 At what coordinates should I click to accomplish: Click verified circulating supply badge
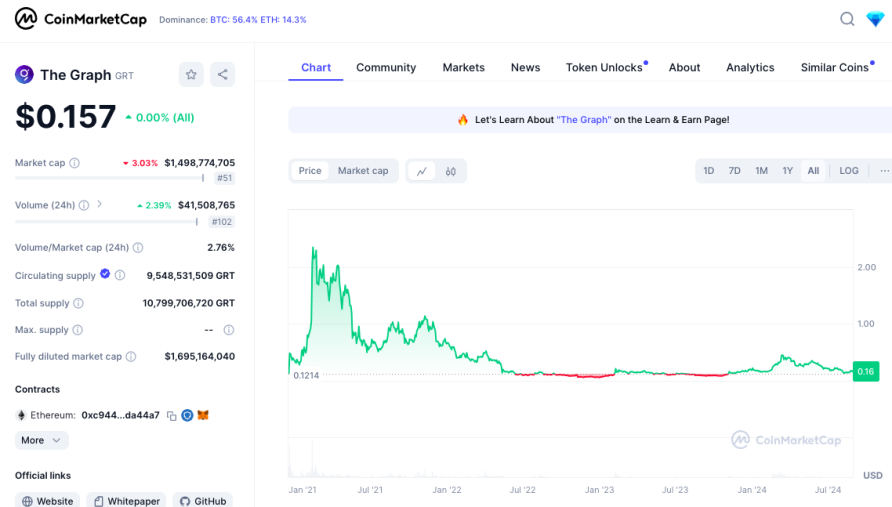[105, 274]
